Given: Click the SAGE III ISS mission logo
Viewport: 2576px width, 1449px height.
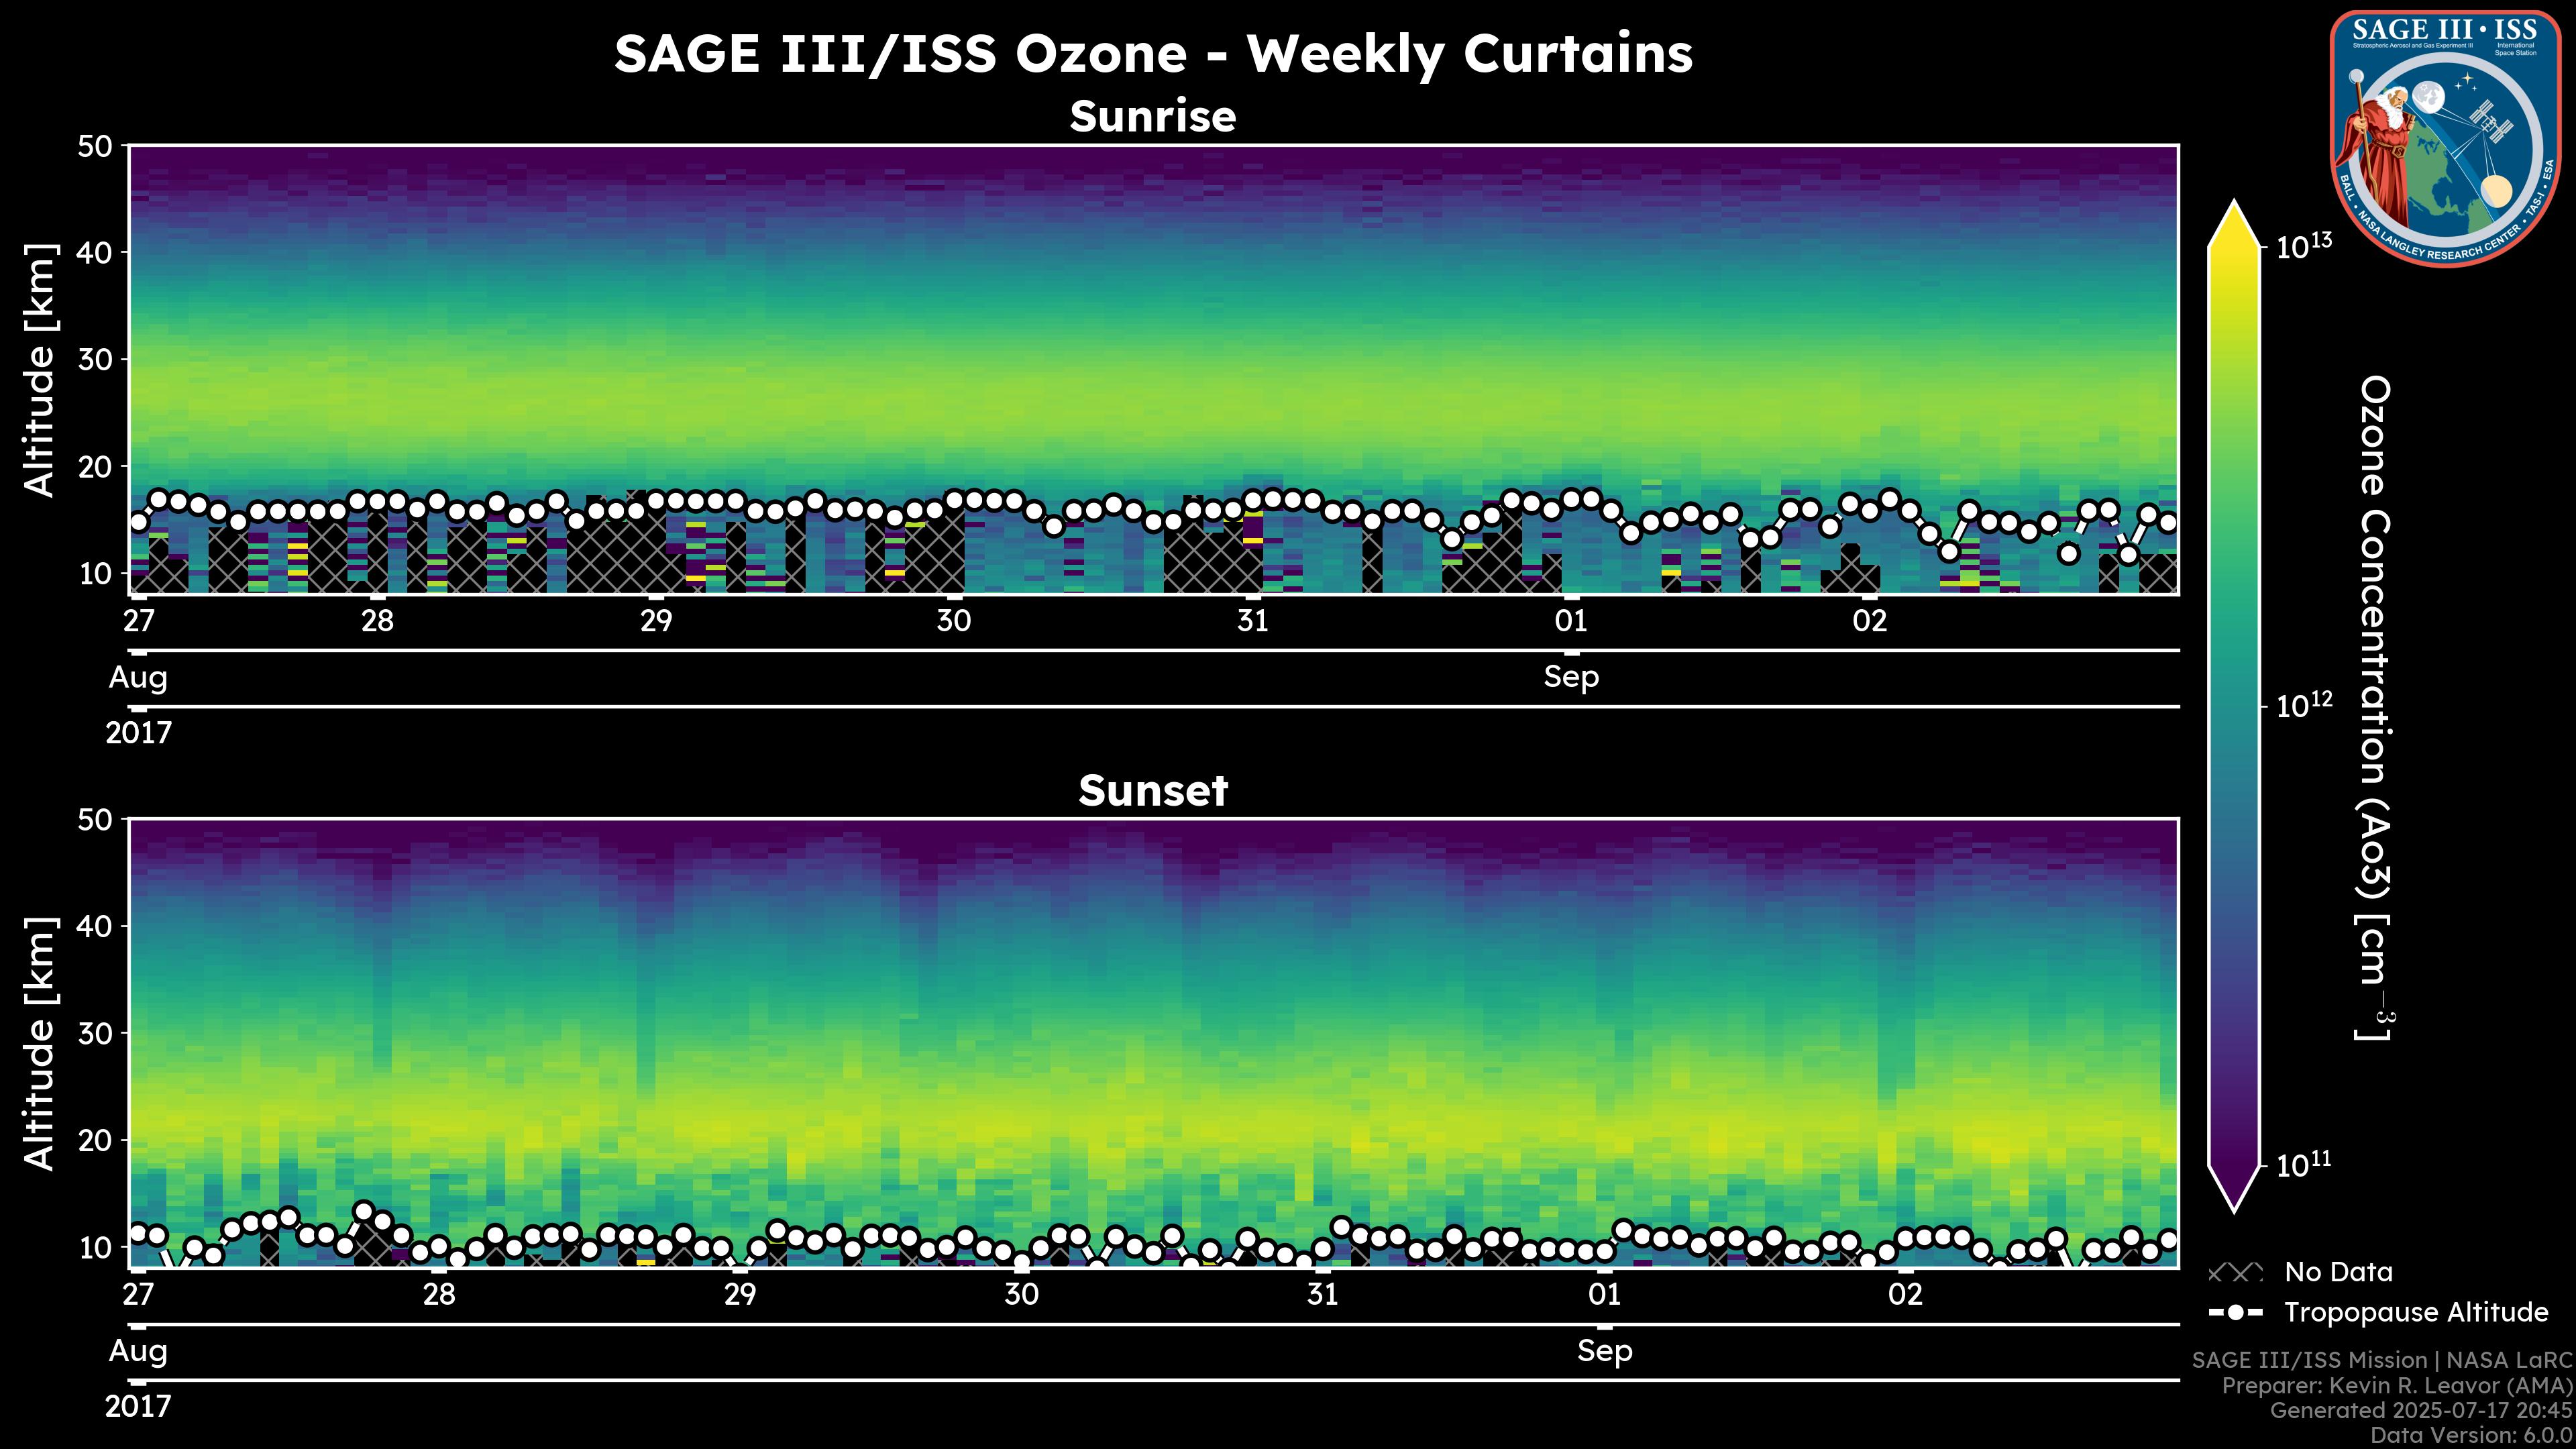Looking at the screenshot, I should [2445, 138].
